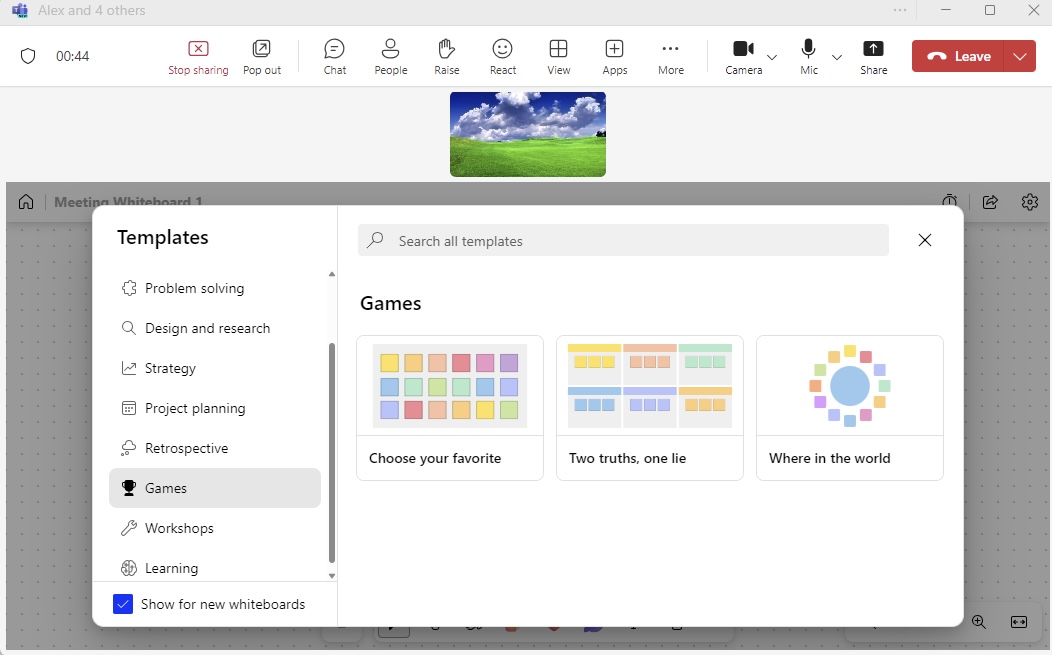The height and width of the screenshot is (655, 1052).
Task: Toggle the Mic mute
Action: [808, 56]
